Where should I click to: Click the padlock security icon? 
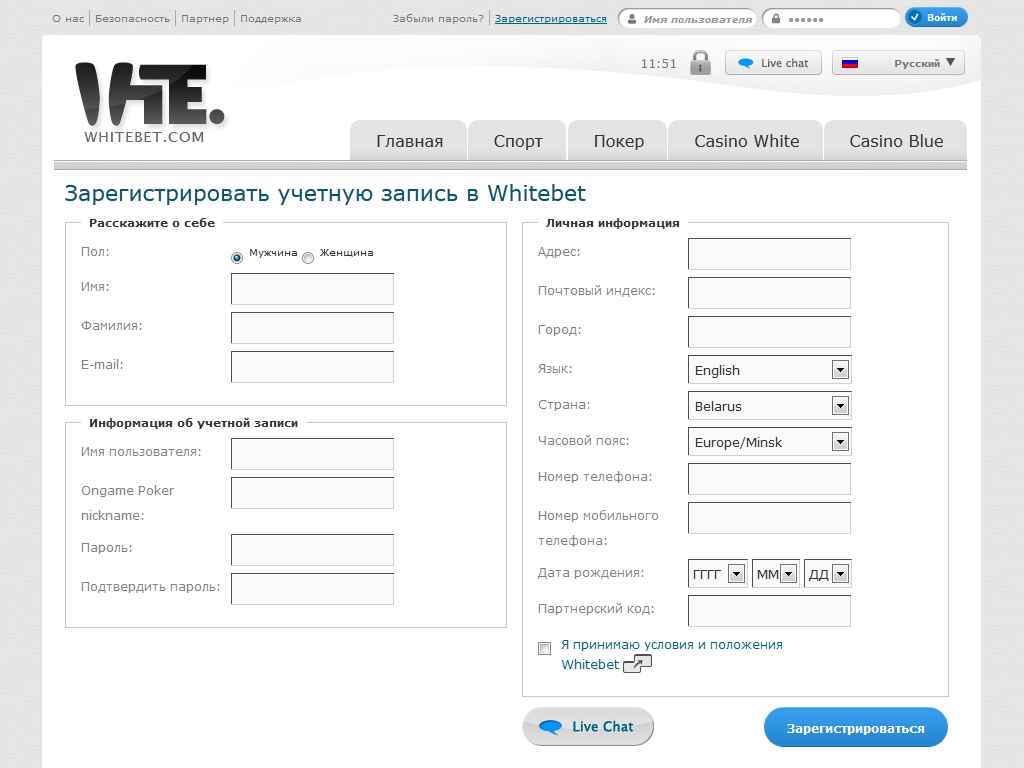[700, 63]
